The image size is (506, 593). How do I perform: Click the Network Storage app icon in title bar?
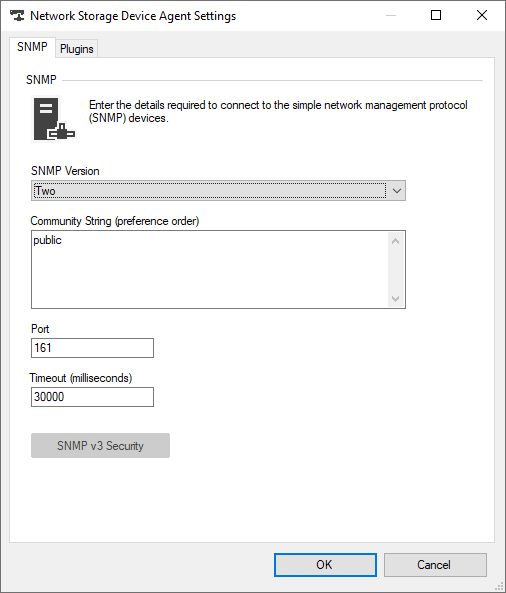[x=17, y=16]
